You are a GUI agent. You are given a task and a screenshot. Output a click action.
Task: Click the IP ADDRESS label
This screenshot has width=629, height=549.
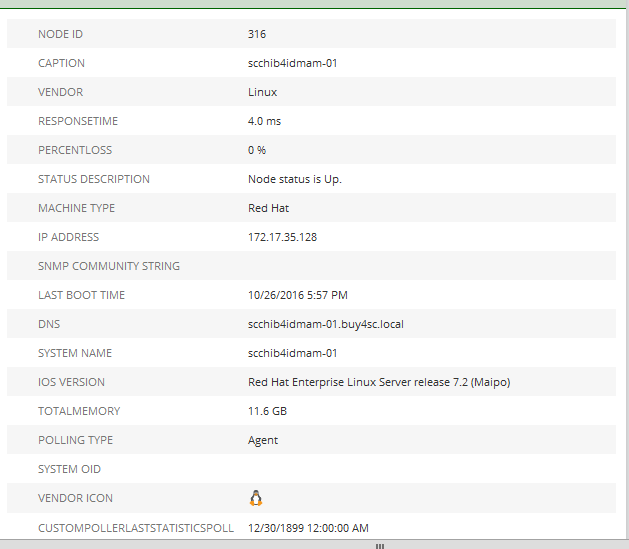pos(69,237)
